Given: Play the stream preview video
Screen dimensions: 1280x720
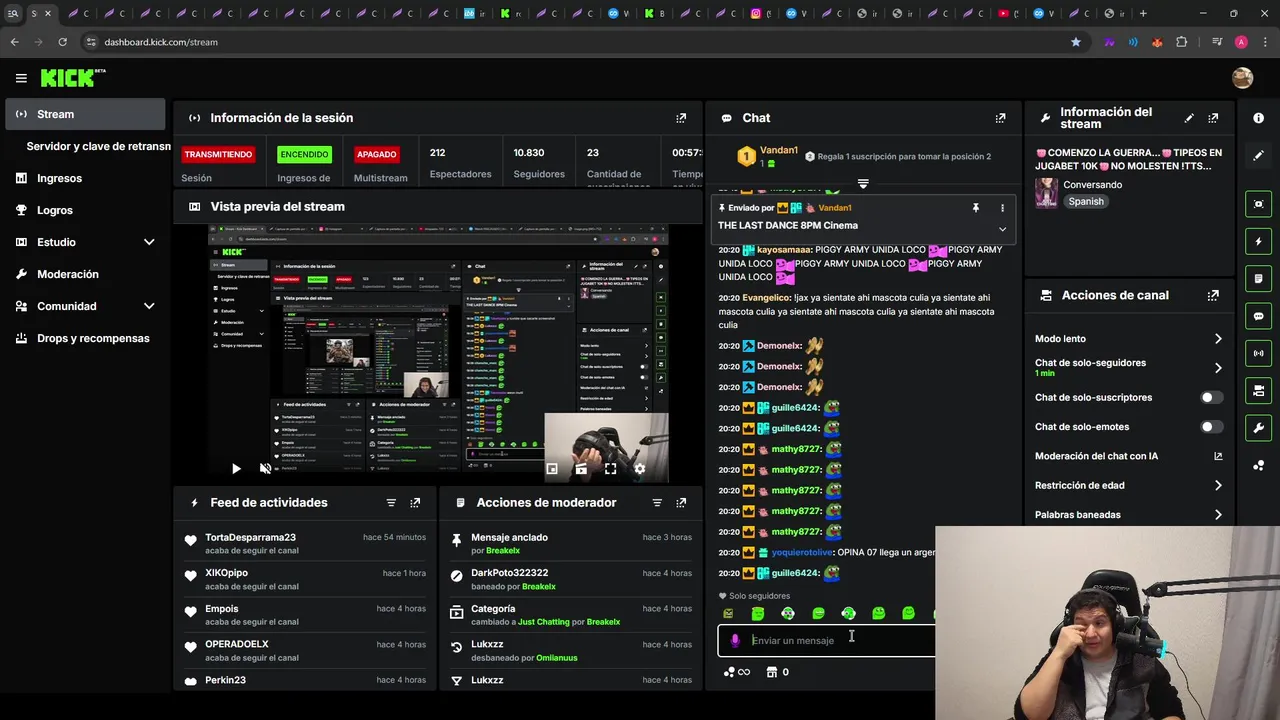Looking at the screenshot, I should click(x=236, y=468).
